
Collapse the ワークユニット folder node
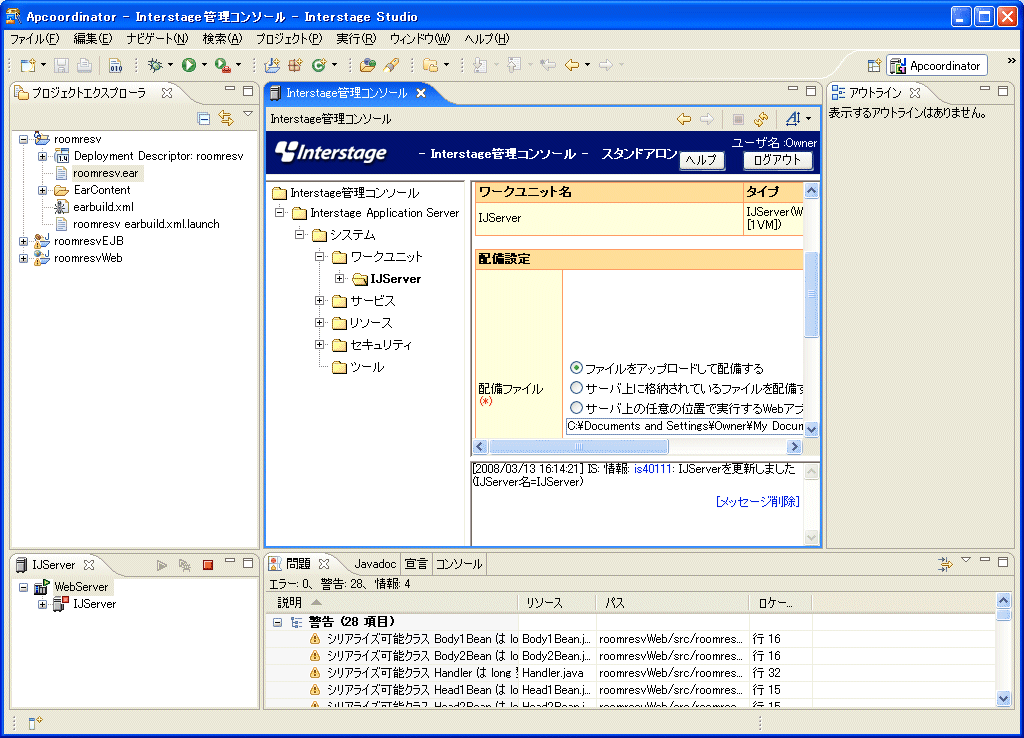click(319, 256)
